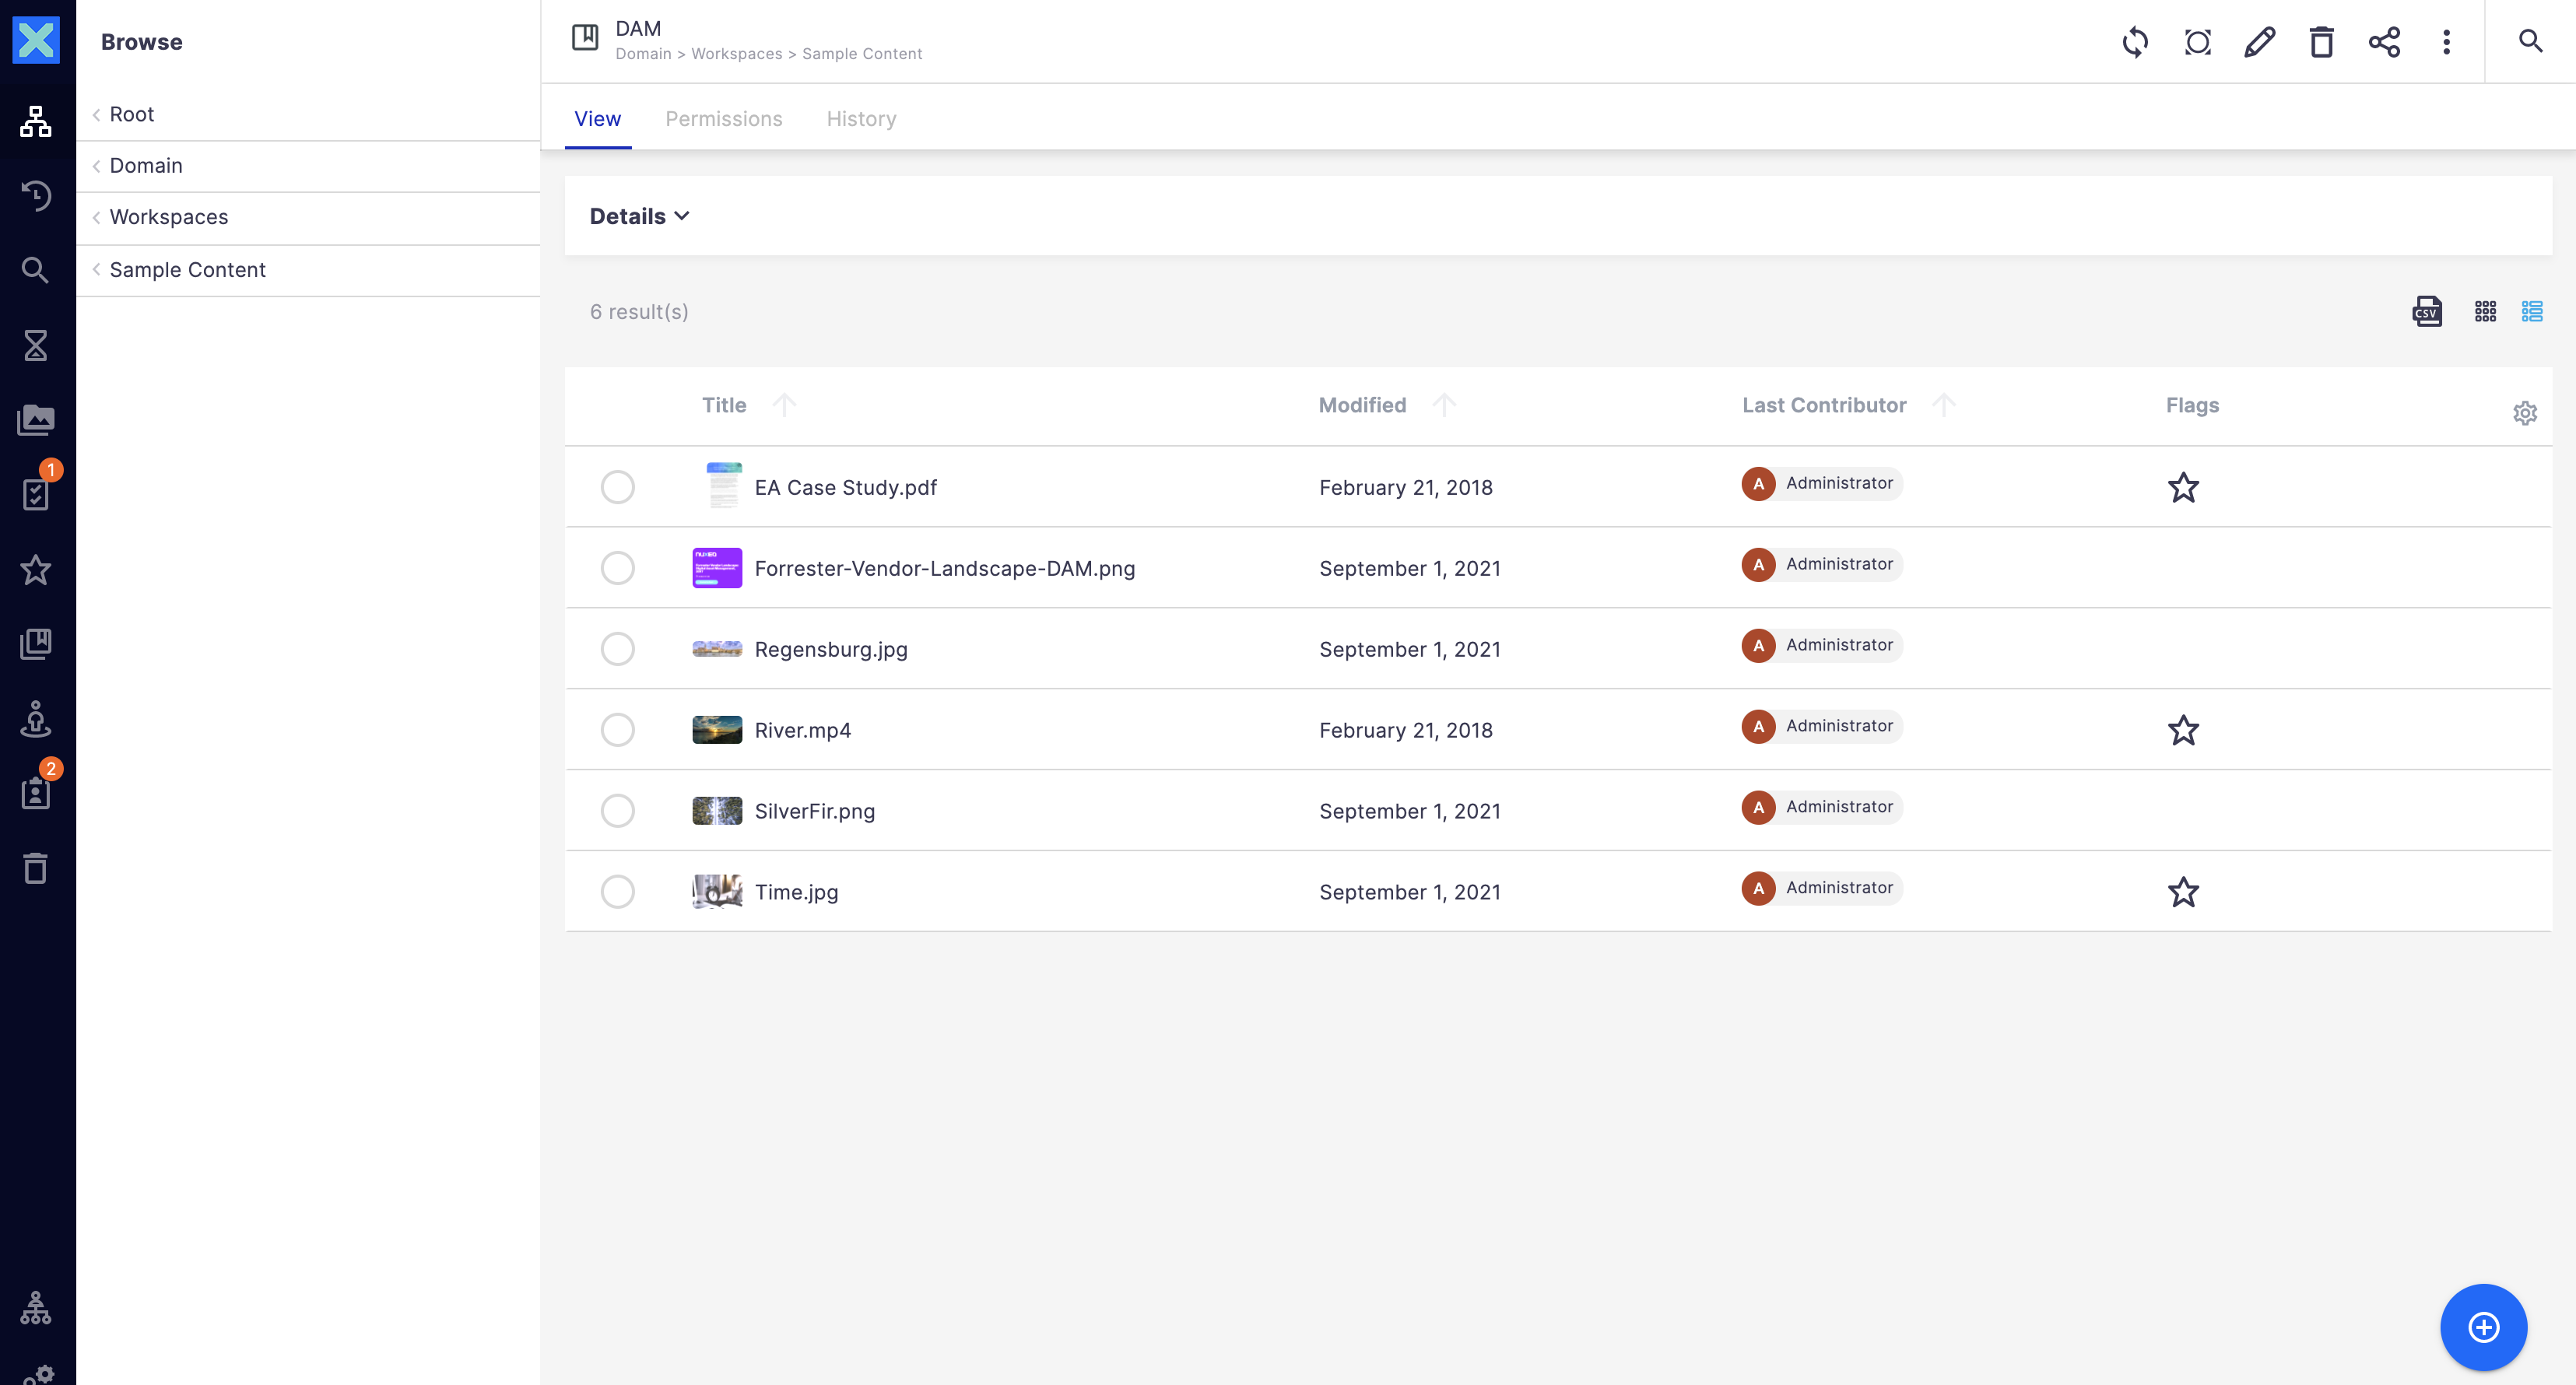Switch to table list view icon
The image size is (2576, 1385).
[x=2532, y=312]
